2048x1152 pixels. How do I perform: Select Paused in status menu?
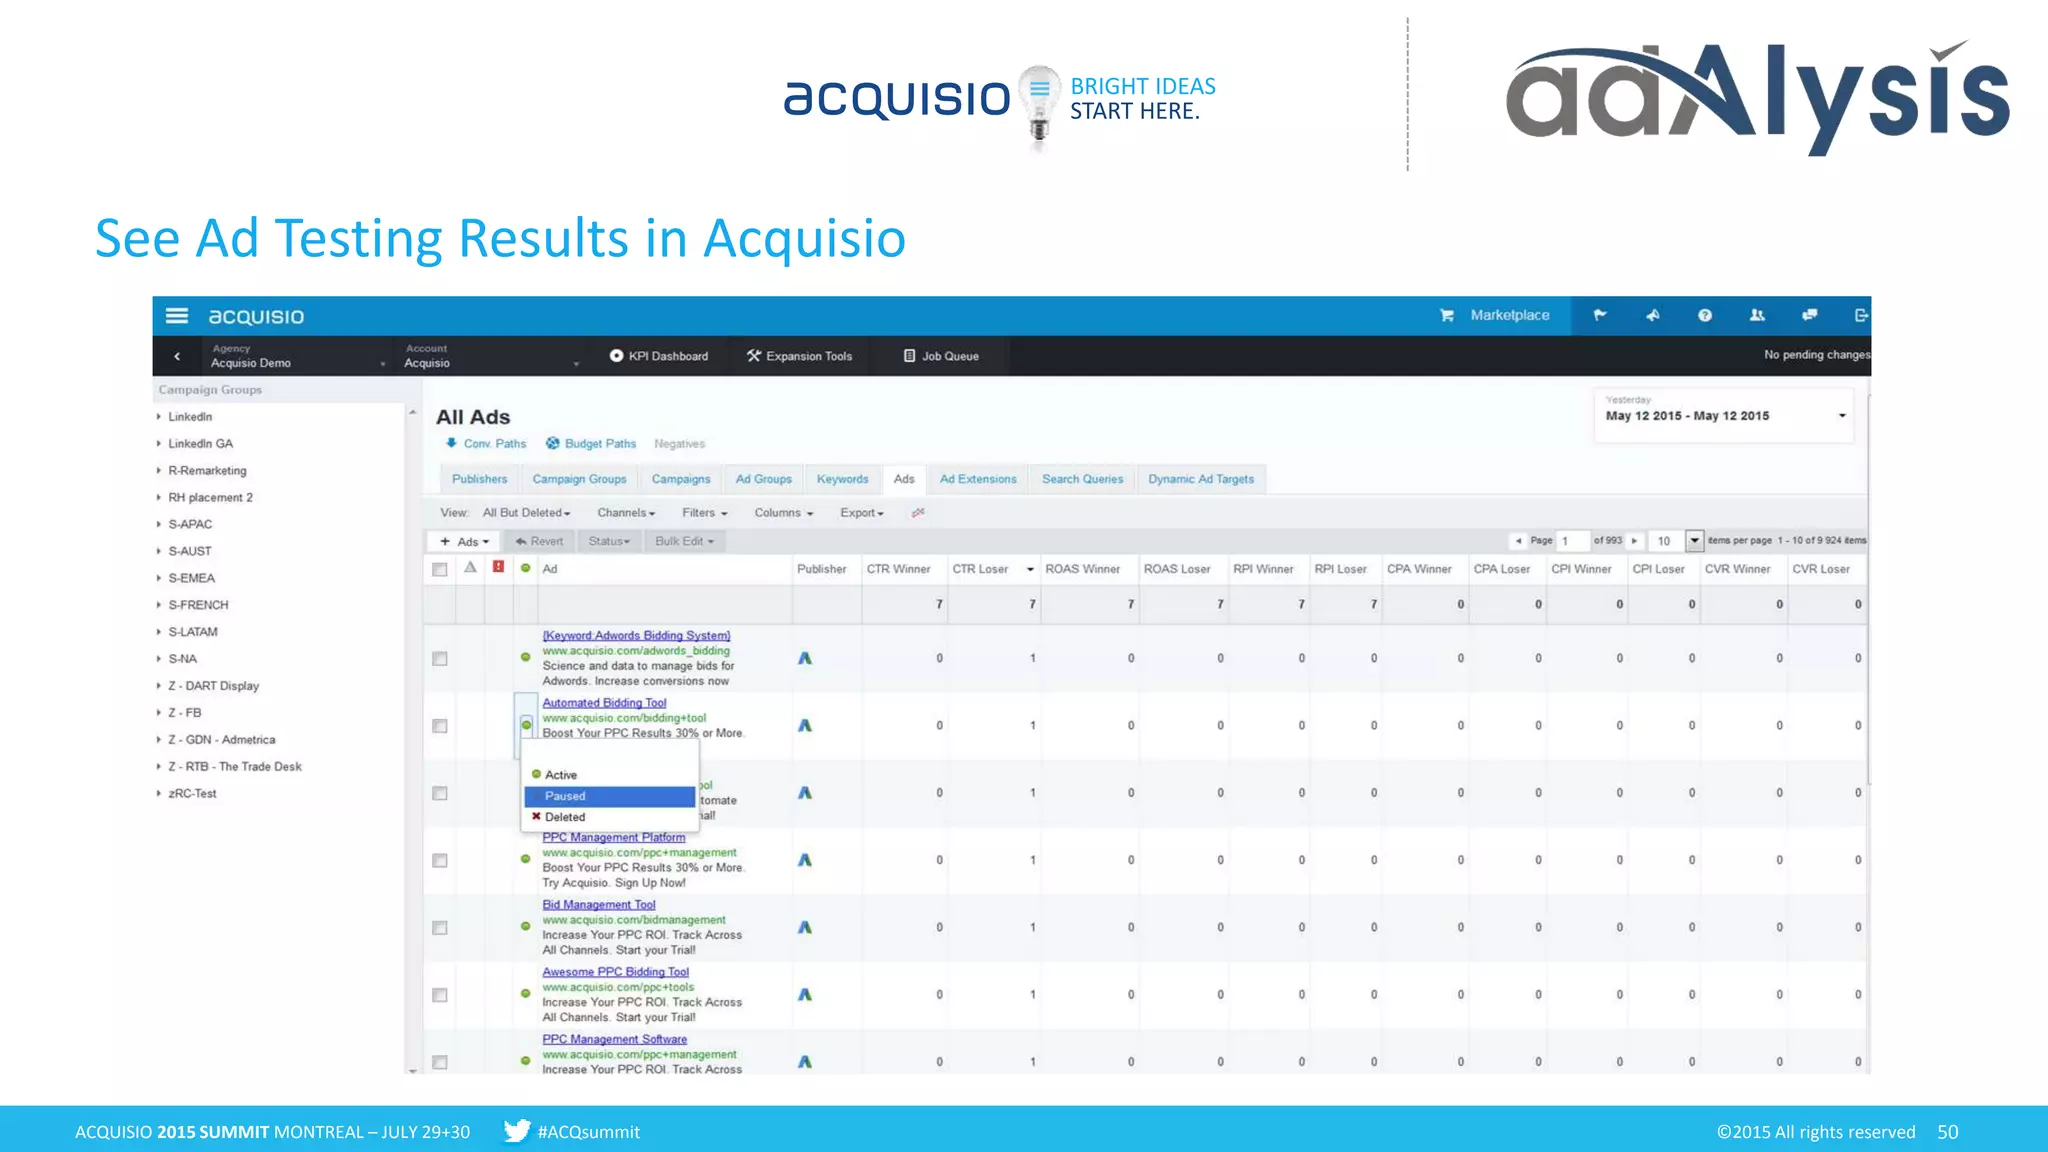pos(609,796)
